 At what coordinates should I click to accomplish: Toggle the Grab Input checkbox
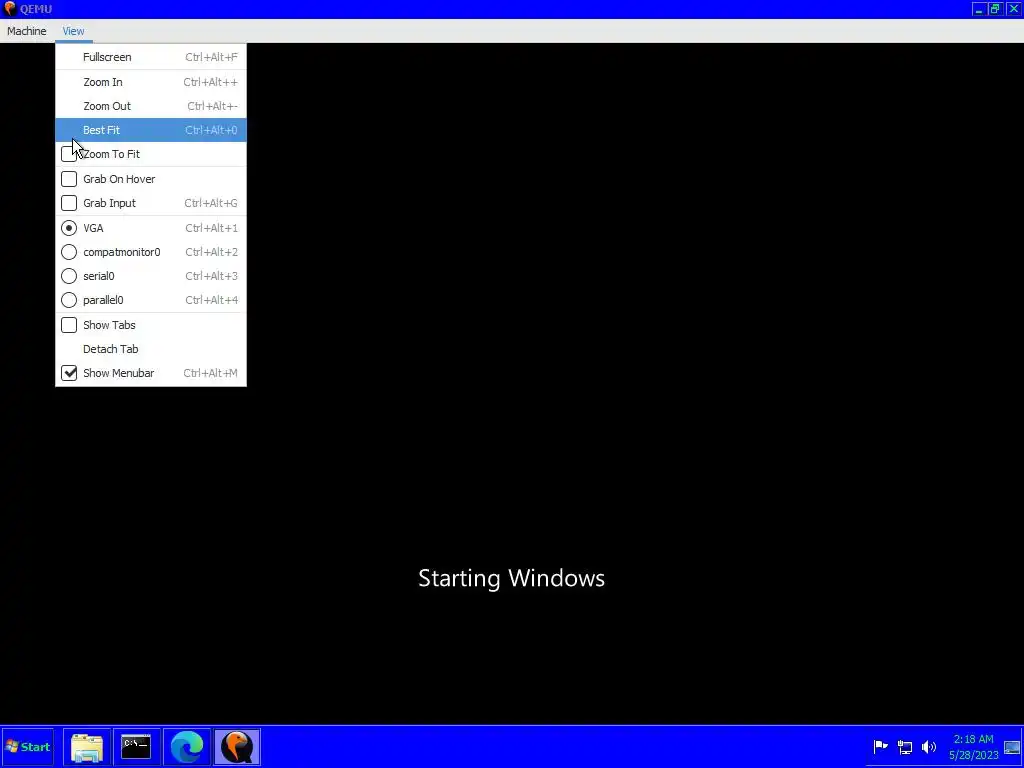[69, 203]
